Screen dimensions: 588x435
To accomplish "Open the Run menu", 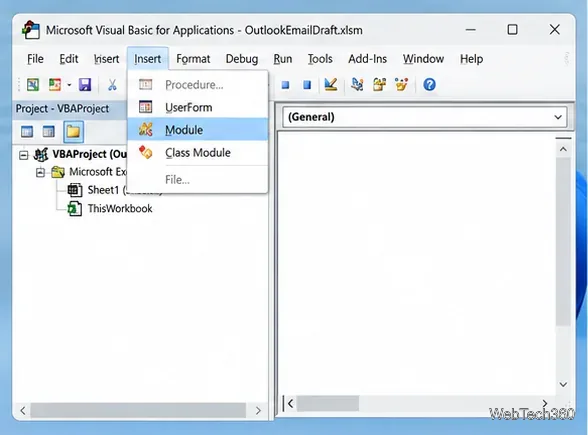I will pyautogui.click(x=283, y=59).
